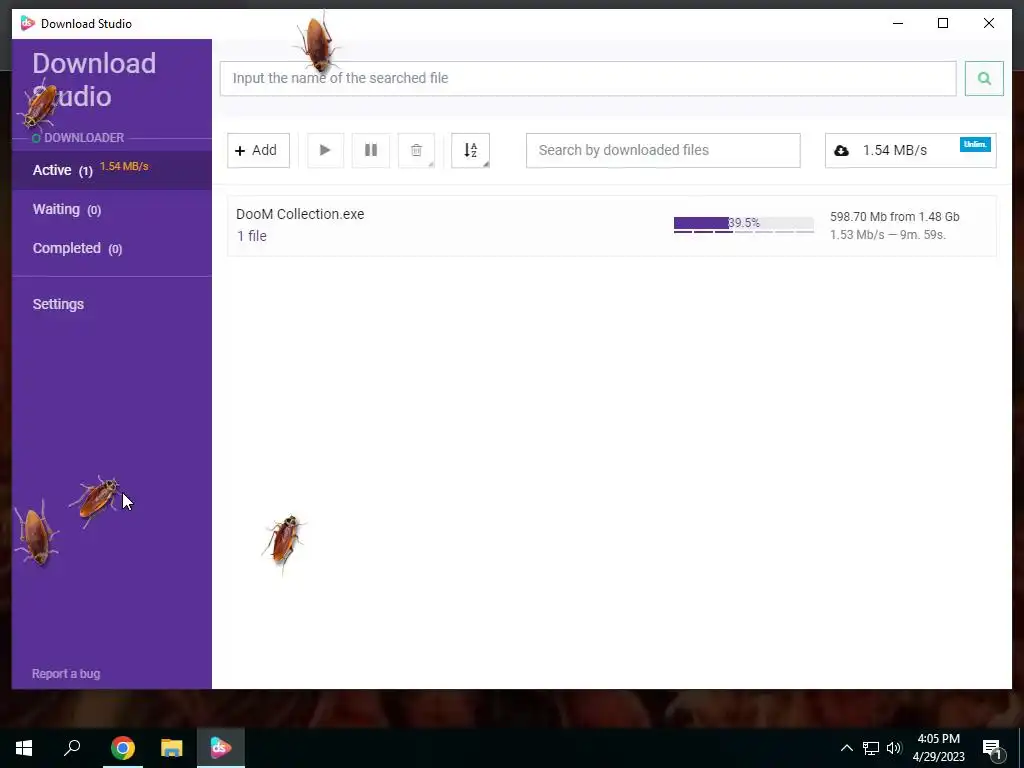The width and height of the screenshot is (1024, 768).
Task: Expand the hidden system tray icons chevron
Action: (846, 748)
